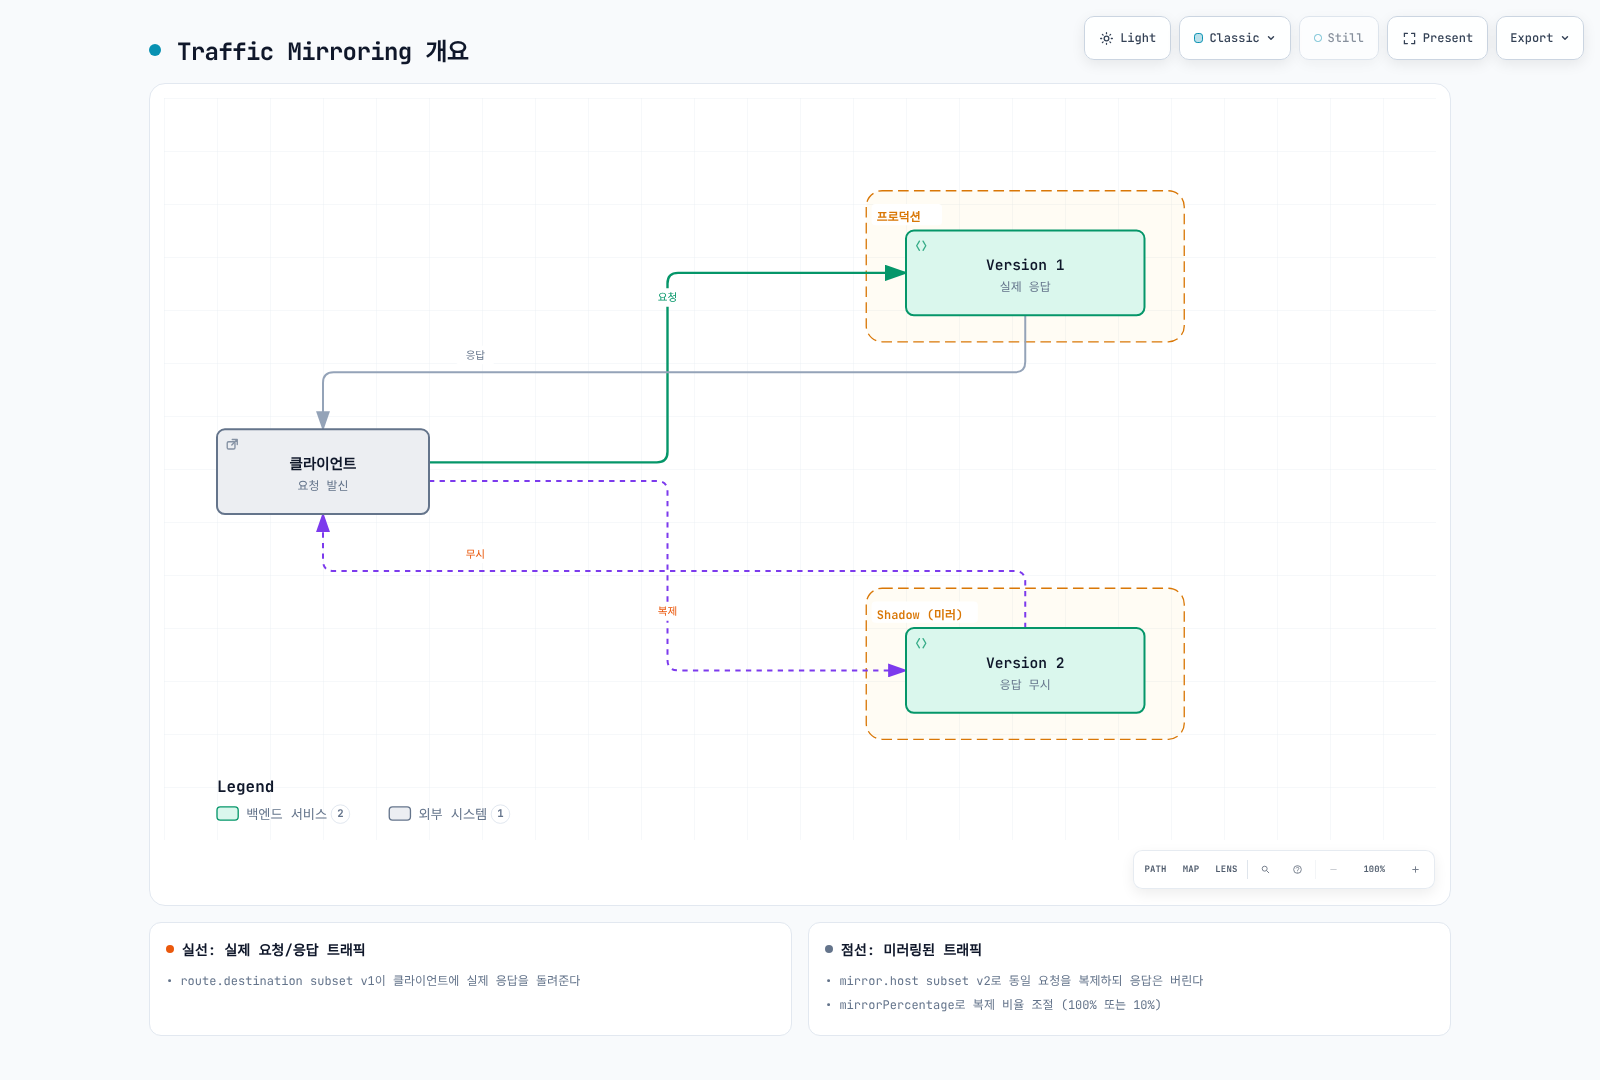Zoom in with the plus icon

pyautogui.click(x=1415, y=869)
